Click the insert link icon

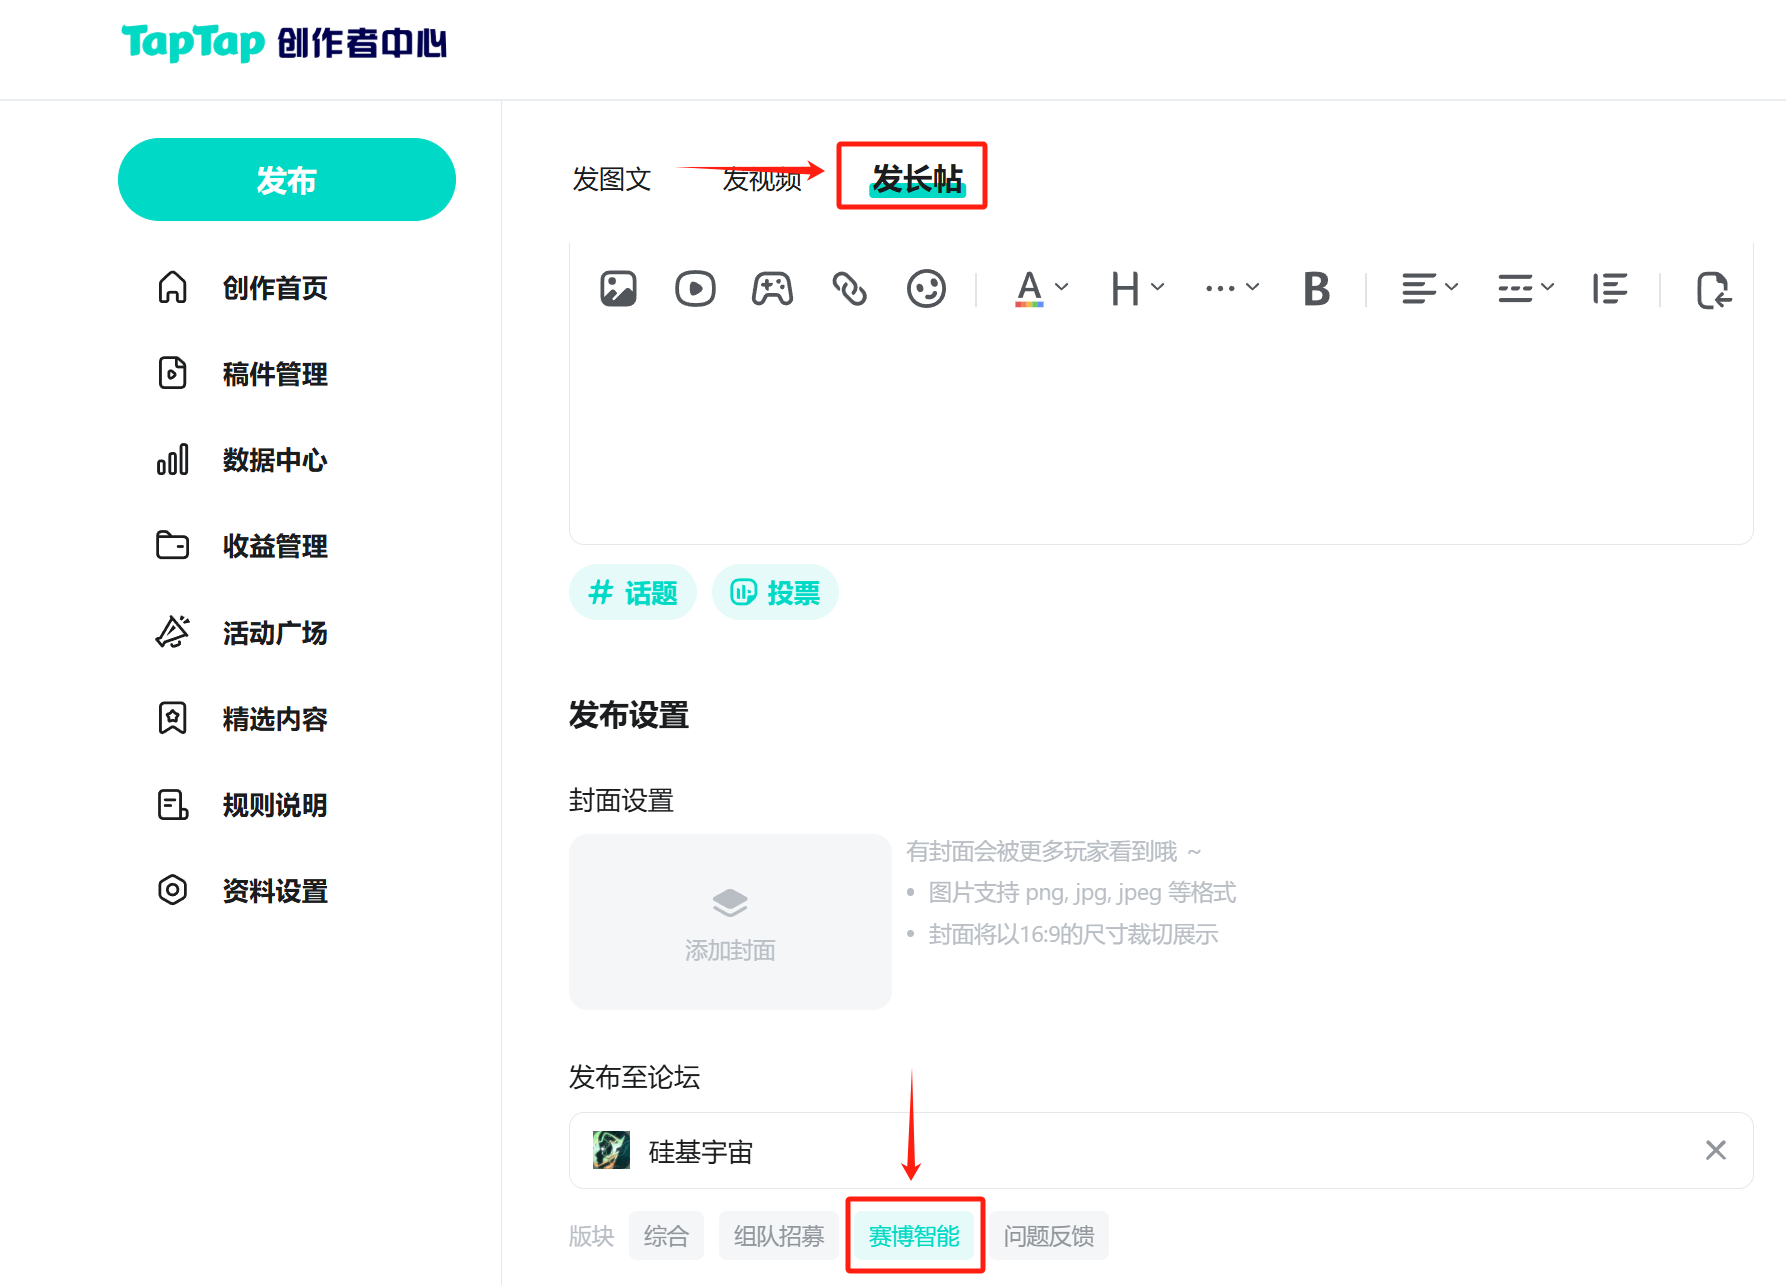849,289
